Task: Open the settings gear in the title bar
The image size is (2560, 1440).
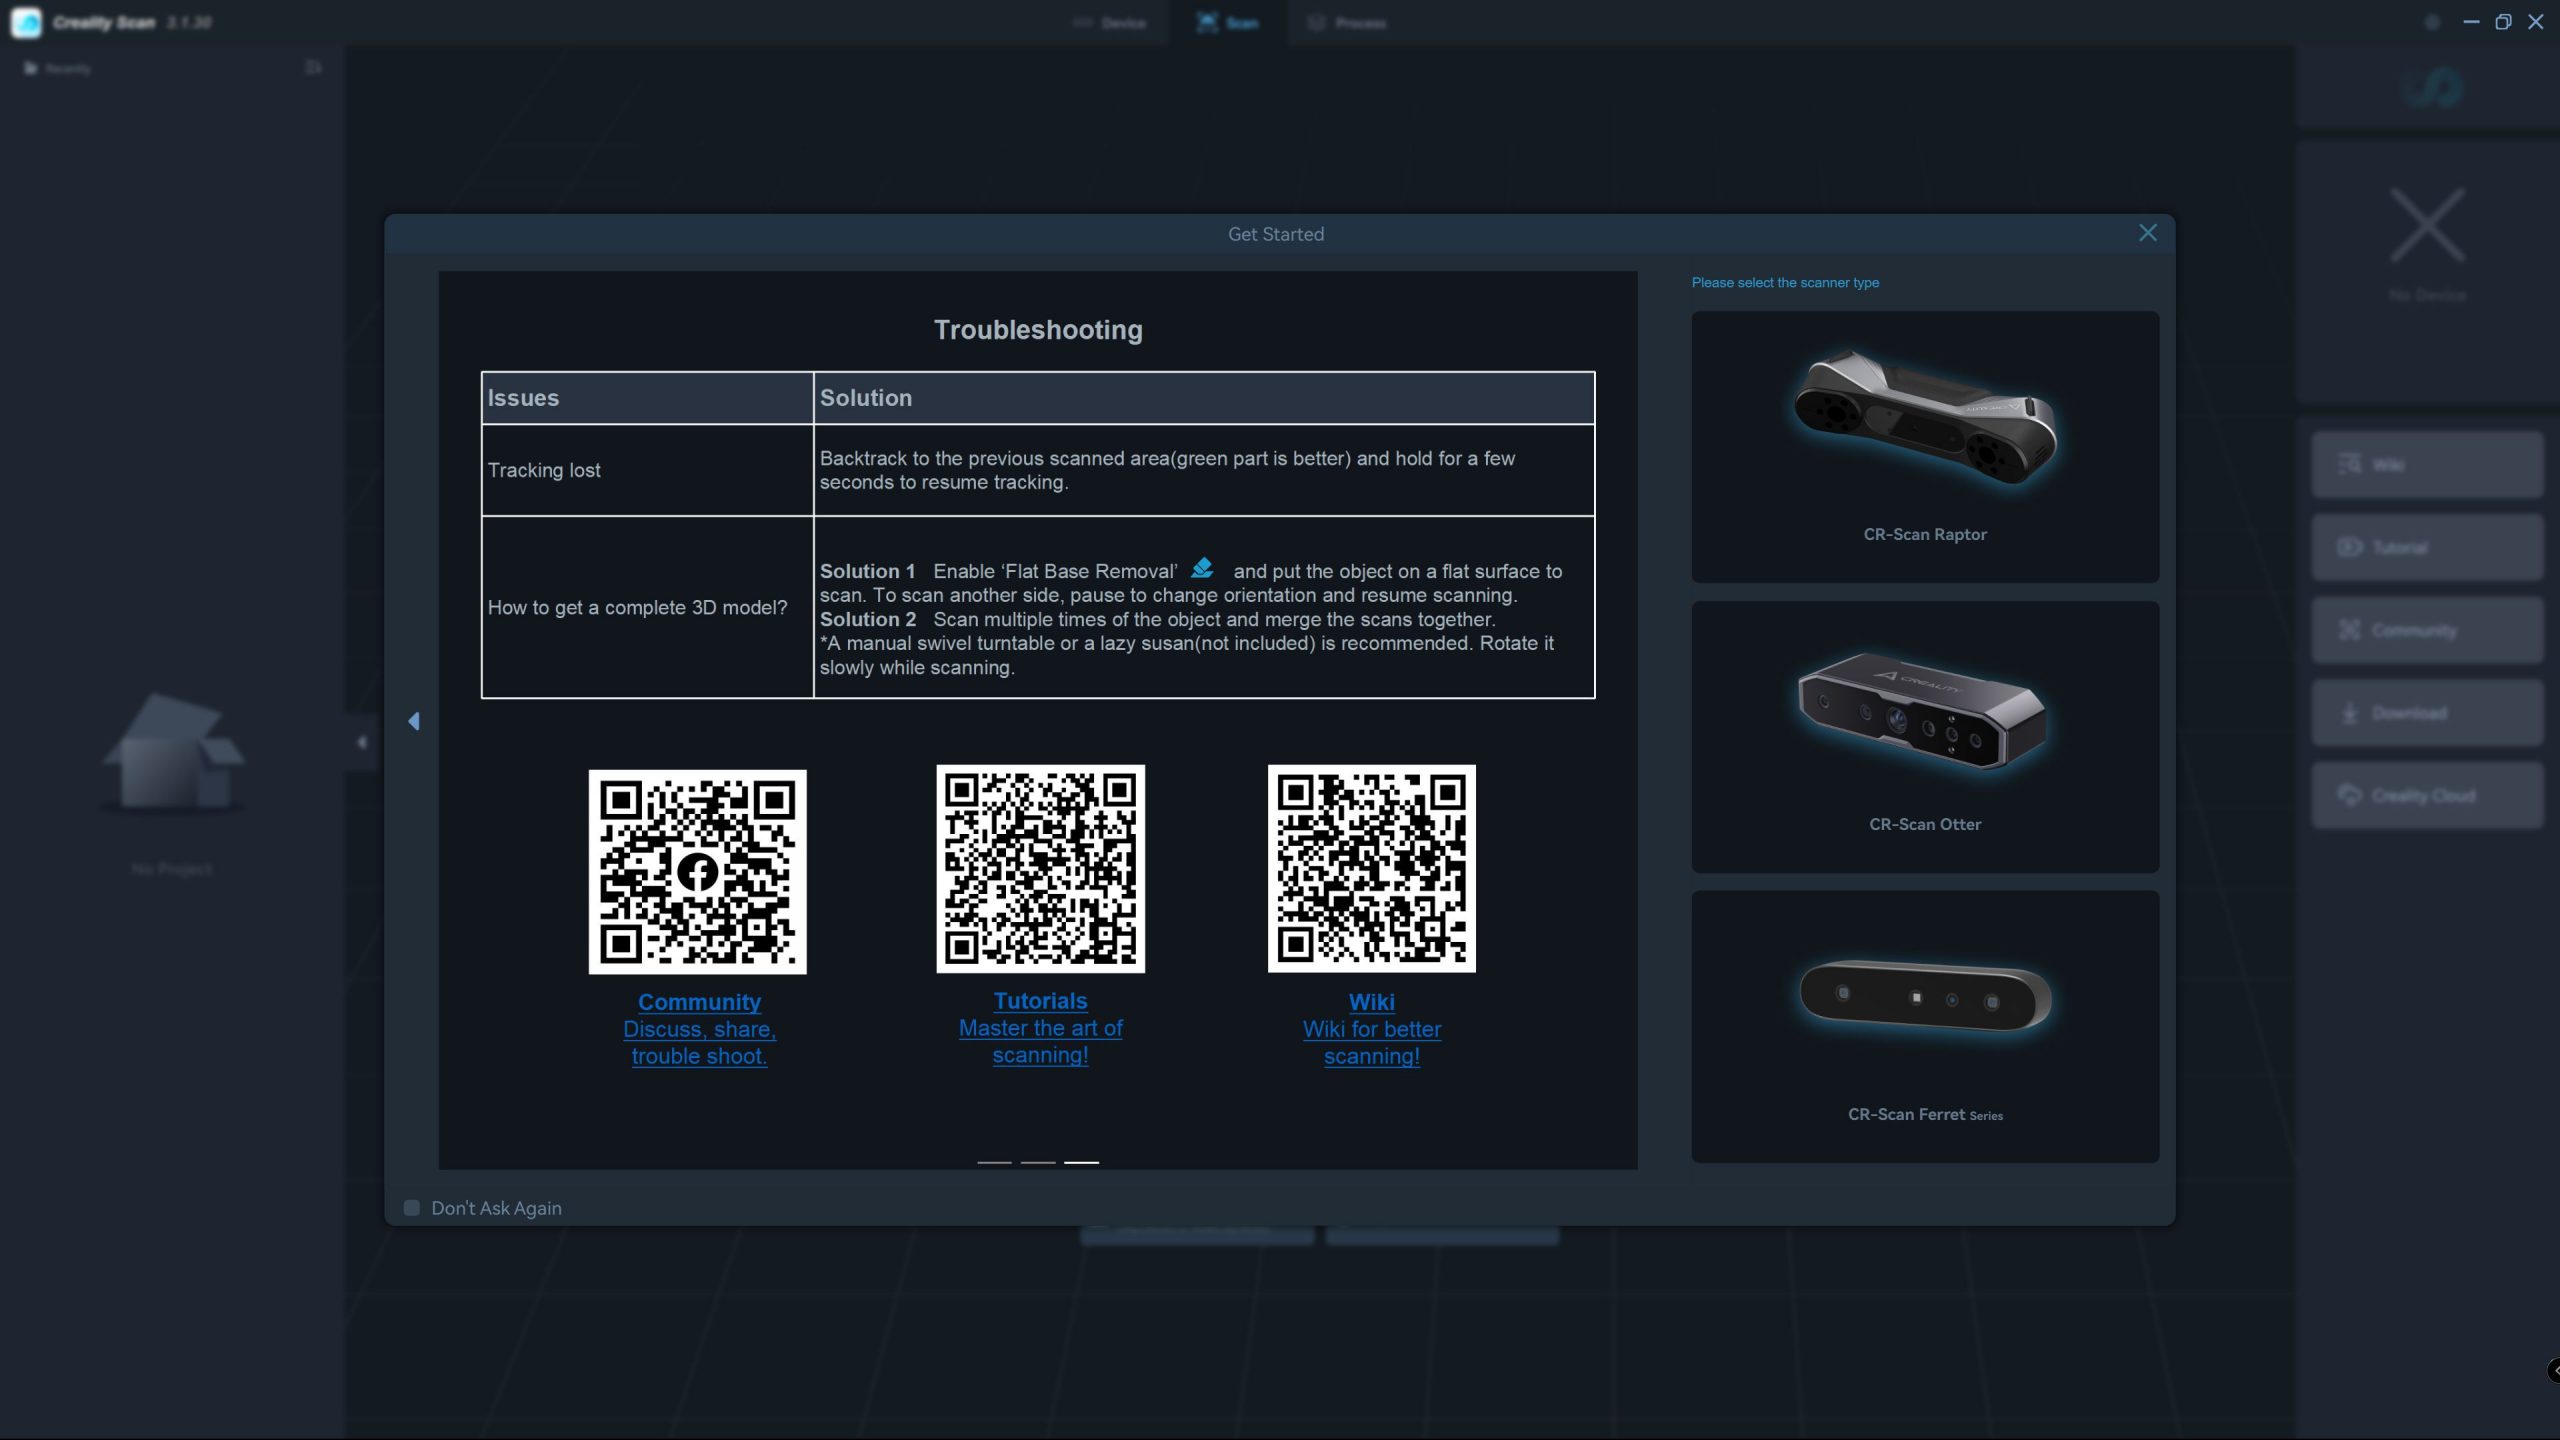Action: tap(2432, 22)
